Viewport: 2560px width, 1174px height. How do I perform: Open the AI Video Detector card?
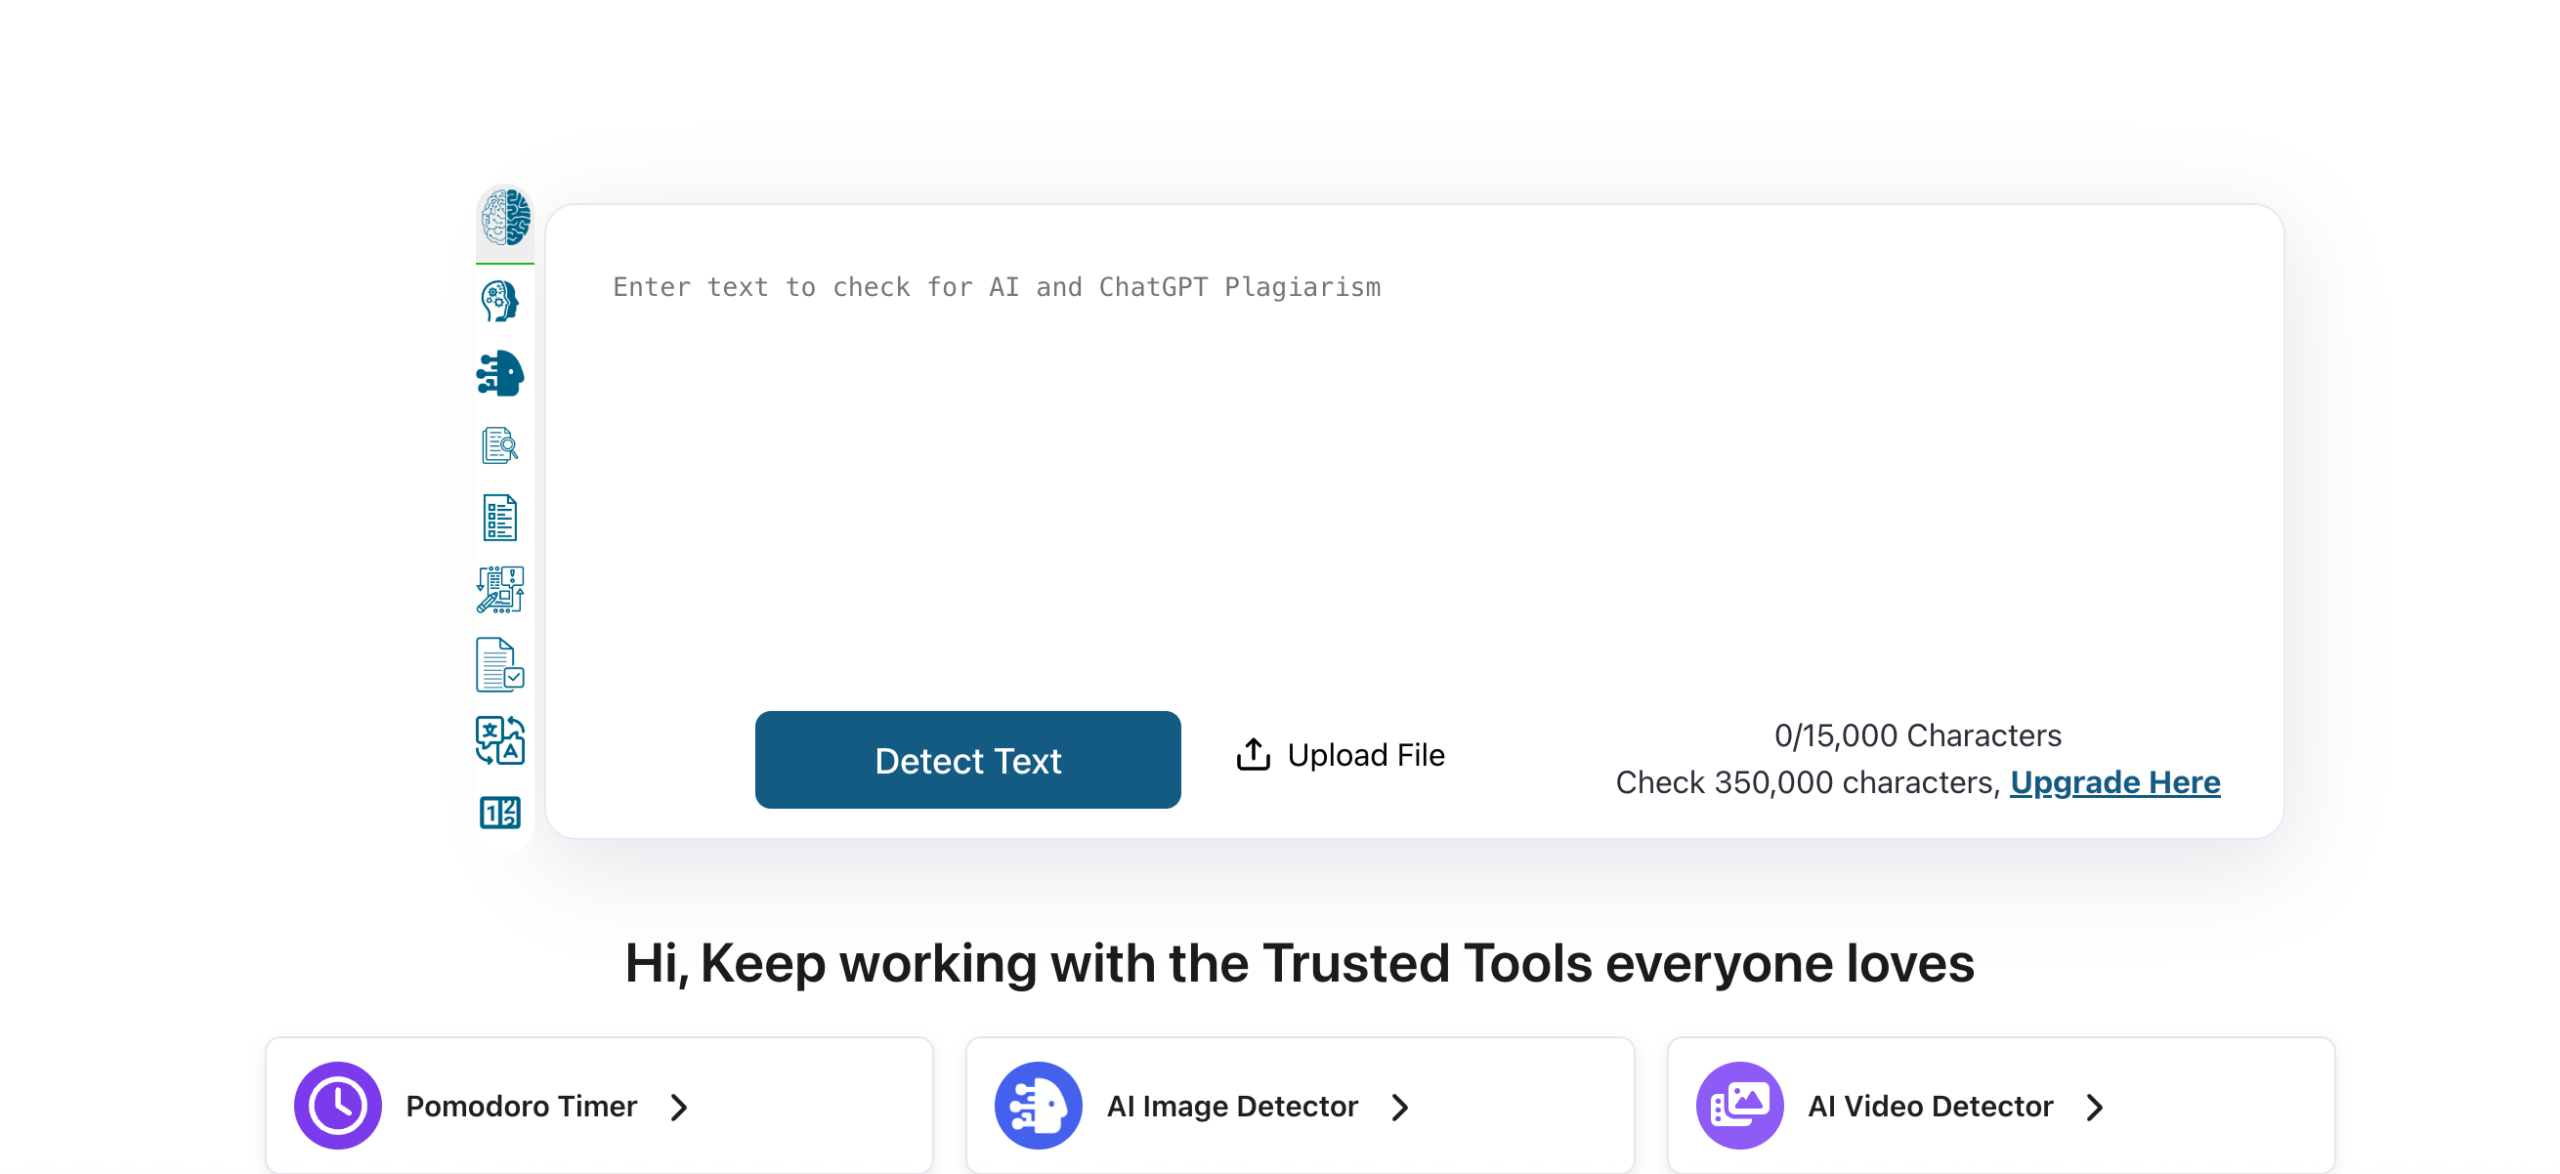coord(2000,1106)
